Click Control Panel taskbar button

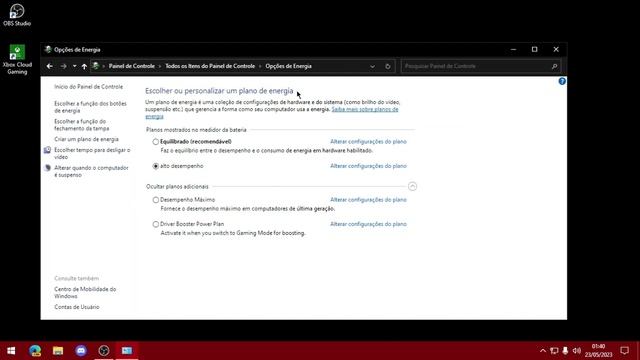tap(127, 351)
